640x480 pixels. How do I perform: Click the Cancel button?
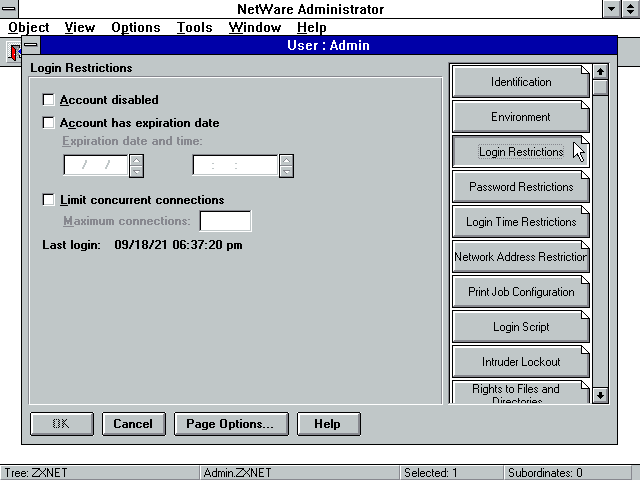133,424
